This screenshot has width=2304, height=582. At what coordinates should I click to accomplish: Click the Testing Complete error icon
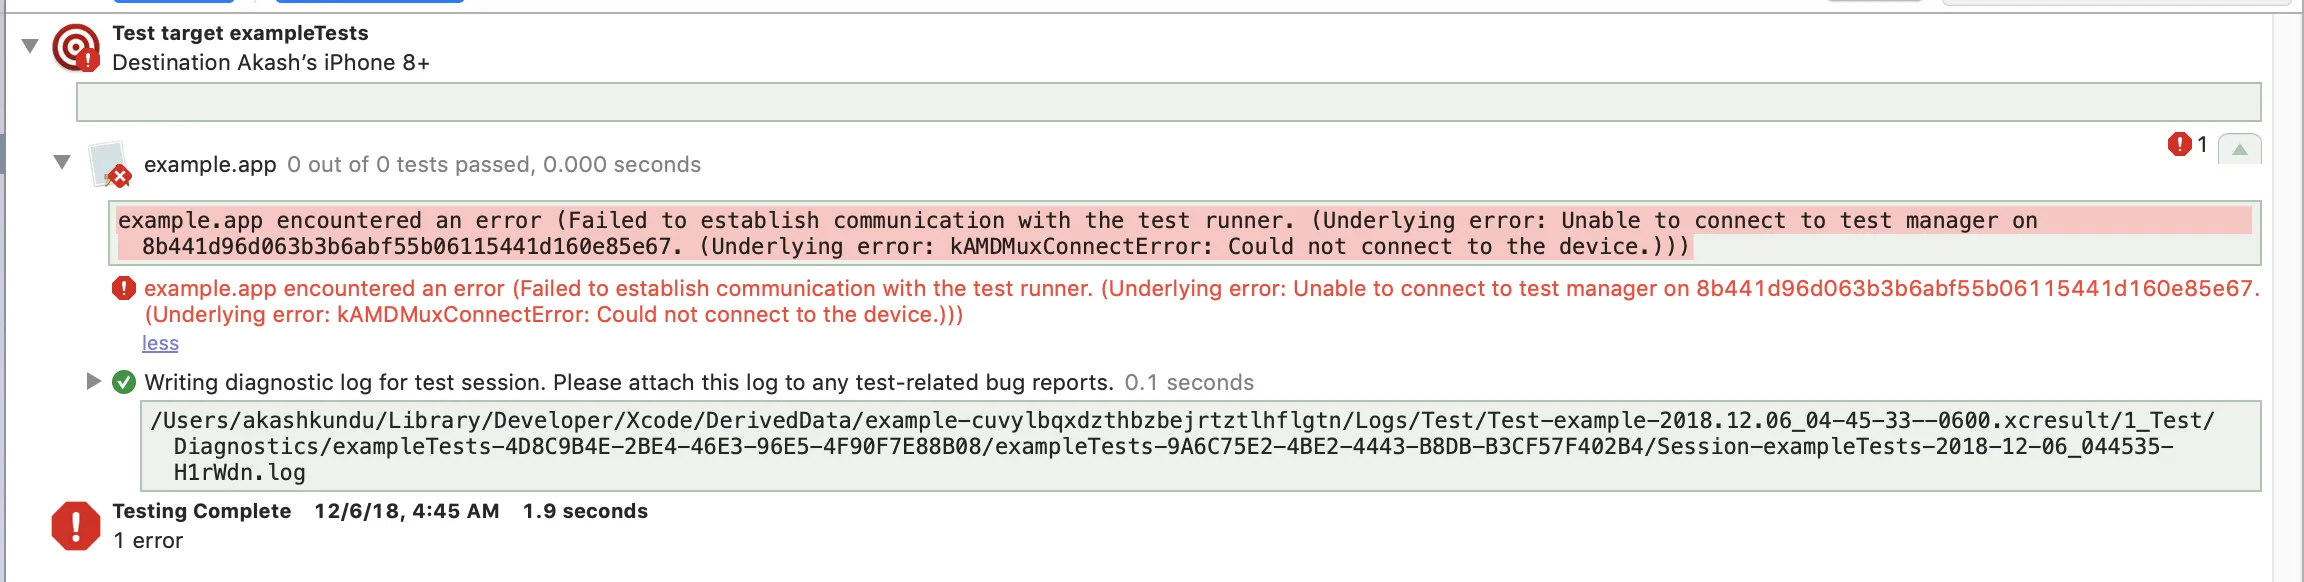click(76, 526)
